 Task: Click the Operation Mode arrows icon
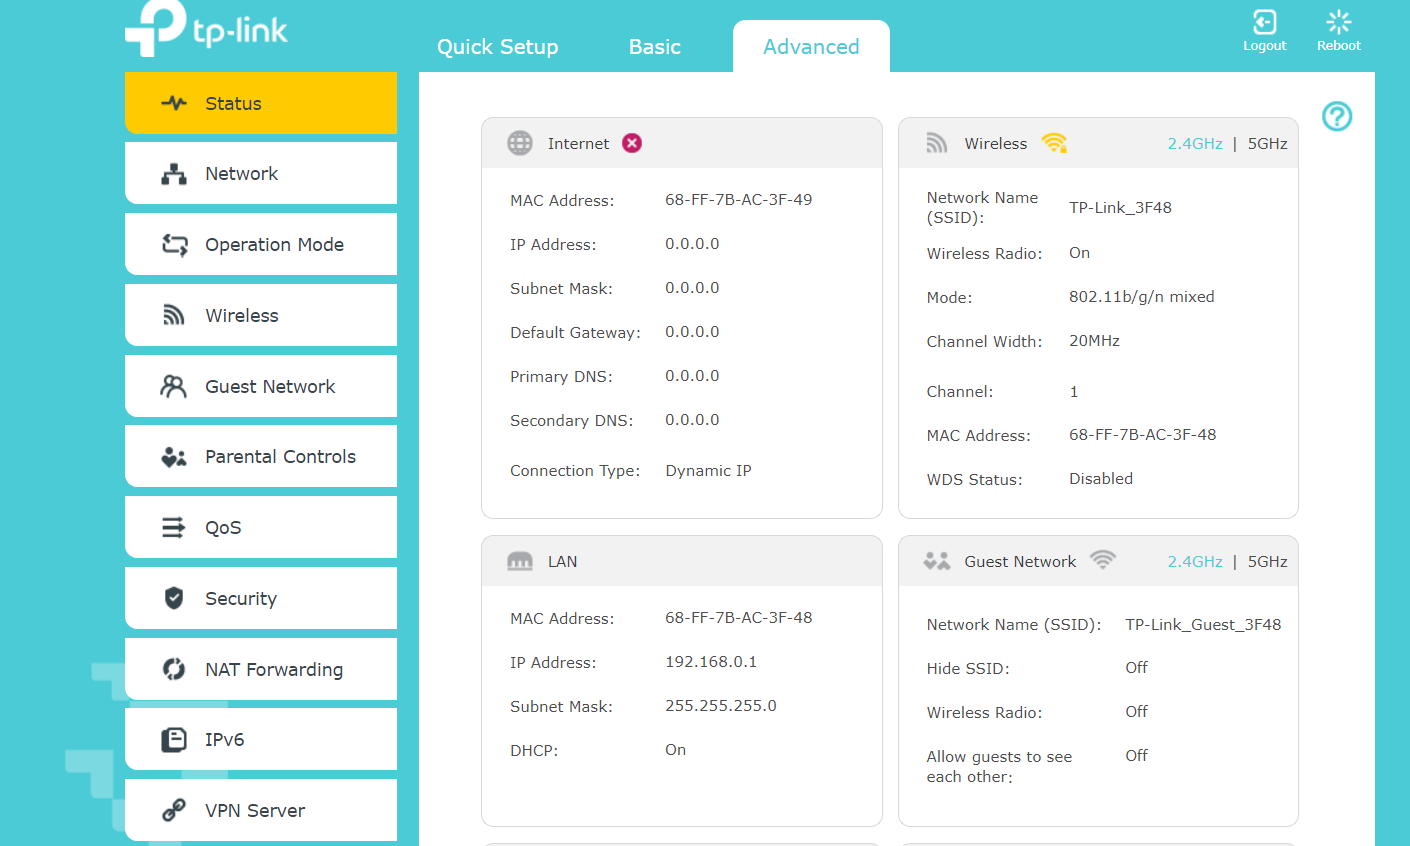pyautogui.click(x=174, y=245)
